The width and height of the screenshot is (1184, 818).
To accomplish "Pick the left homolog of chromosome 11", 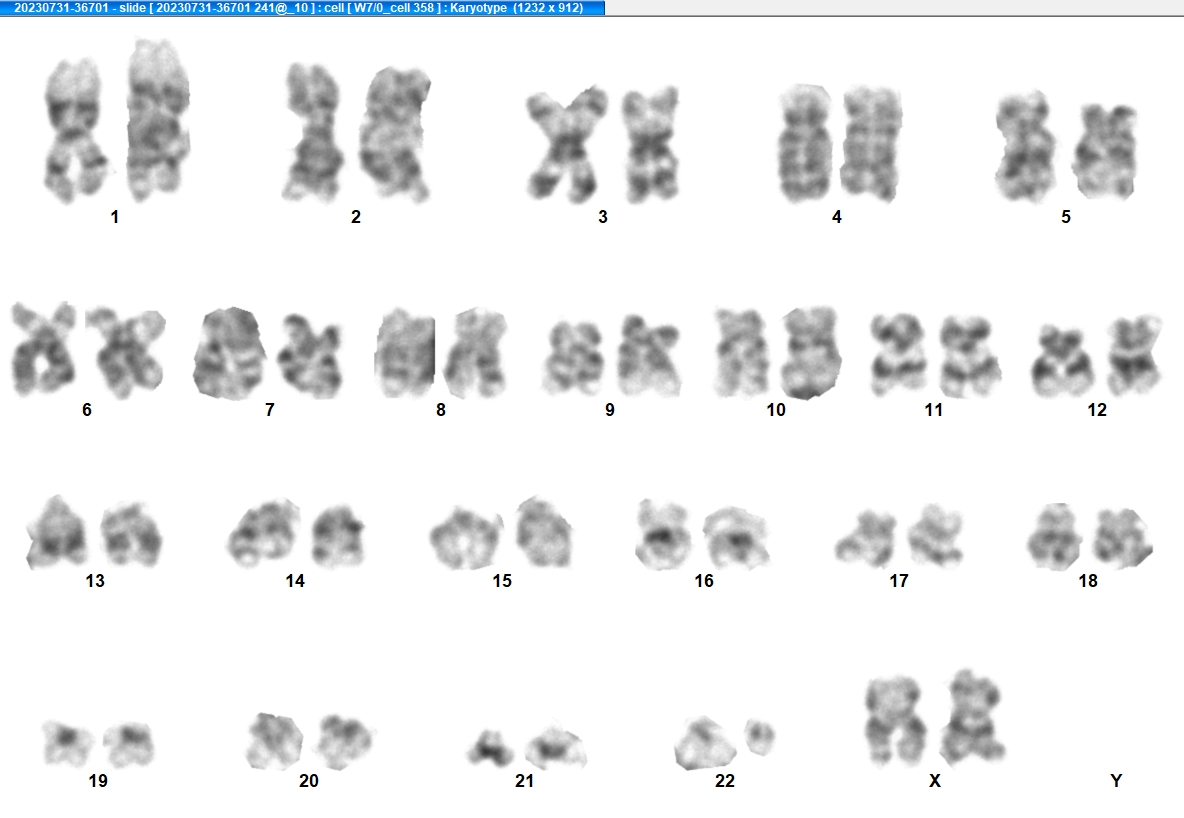I will click(x=899, y=355).
